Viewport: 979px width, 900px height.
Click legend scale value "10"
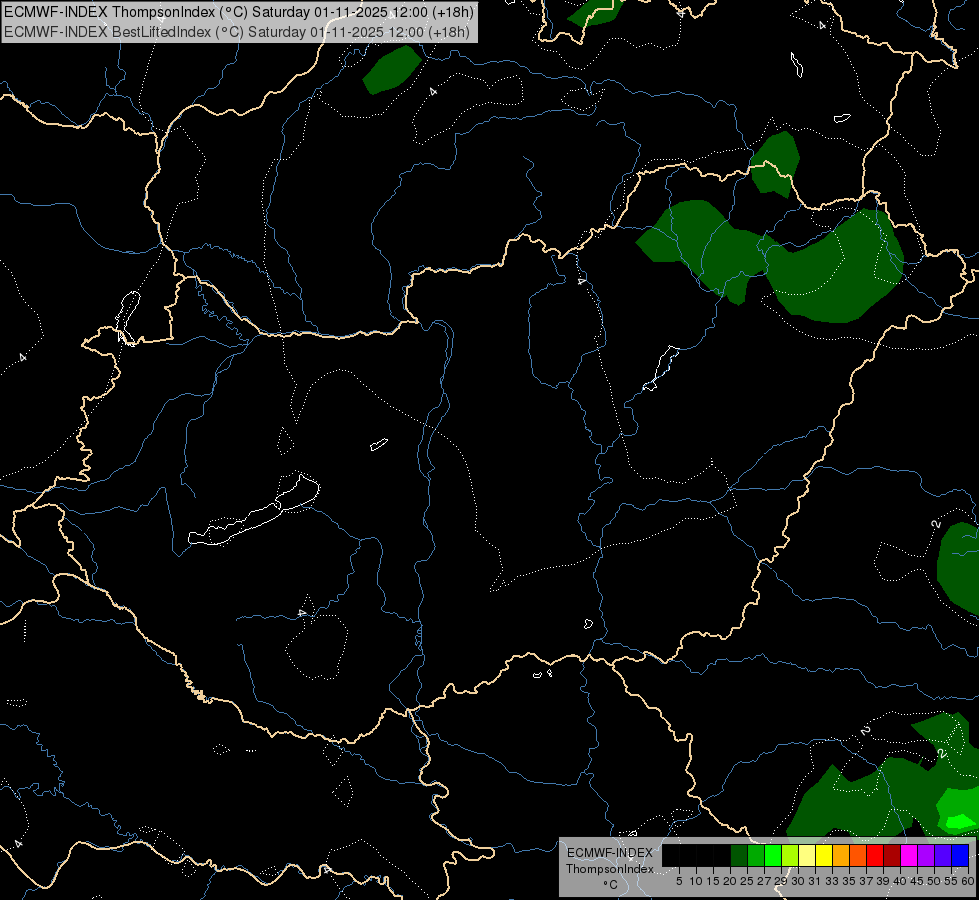pyautogui.click(x=696, y=881)
